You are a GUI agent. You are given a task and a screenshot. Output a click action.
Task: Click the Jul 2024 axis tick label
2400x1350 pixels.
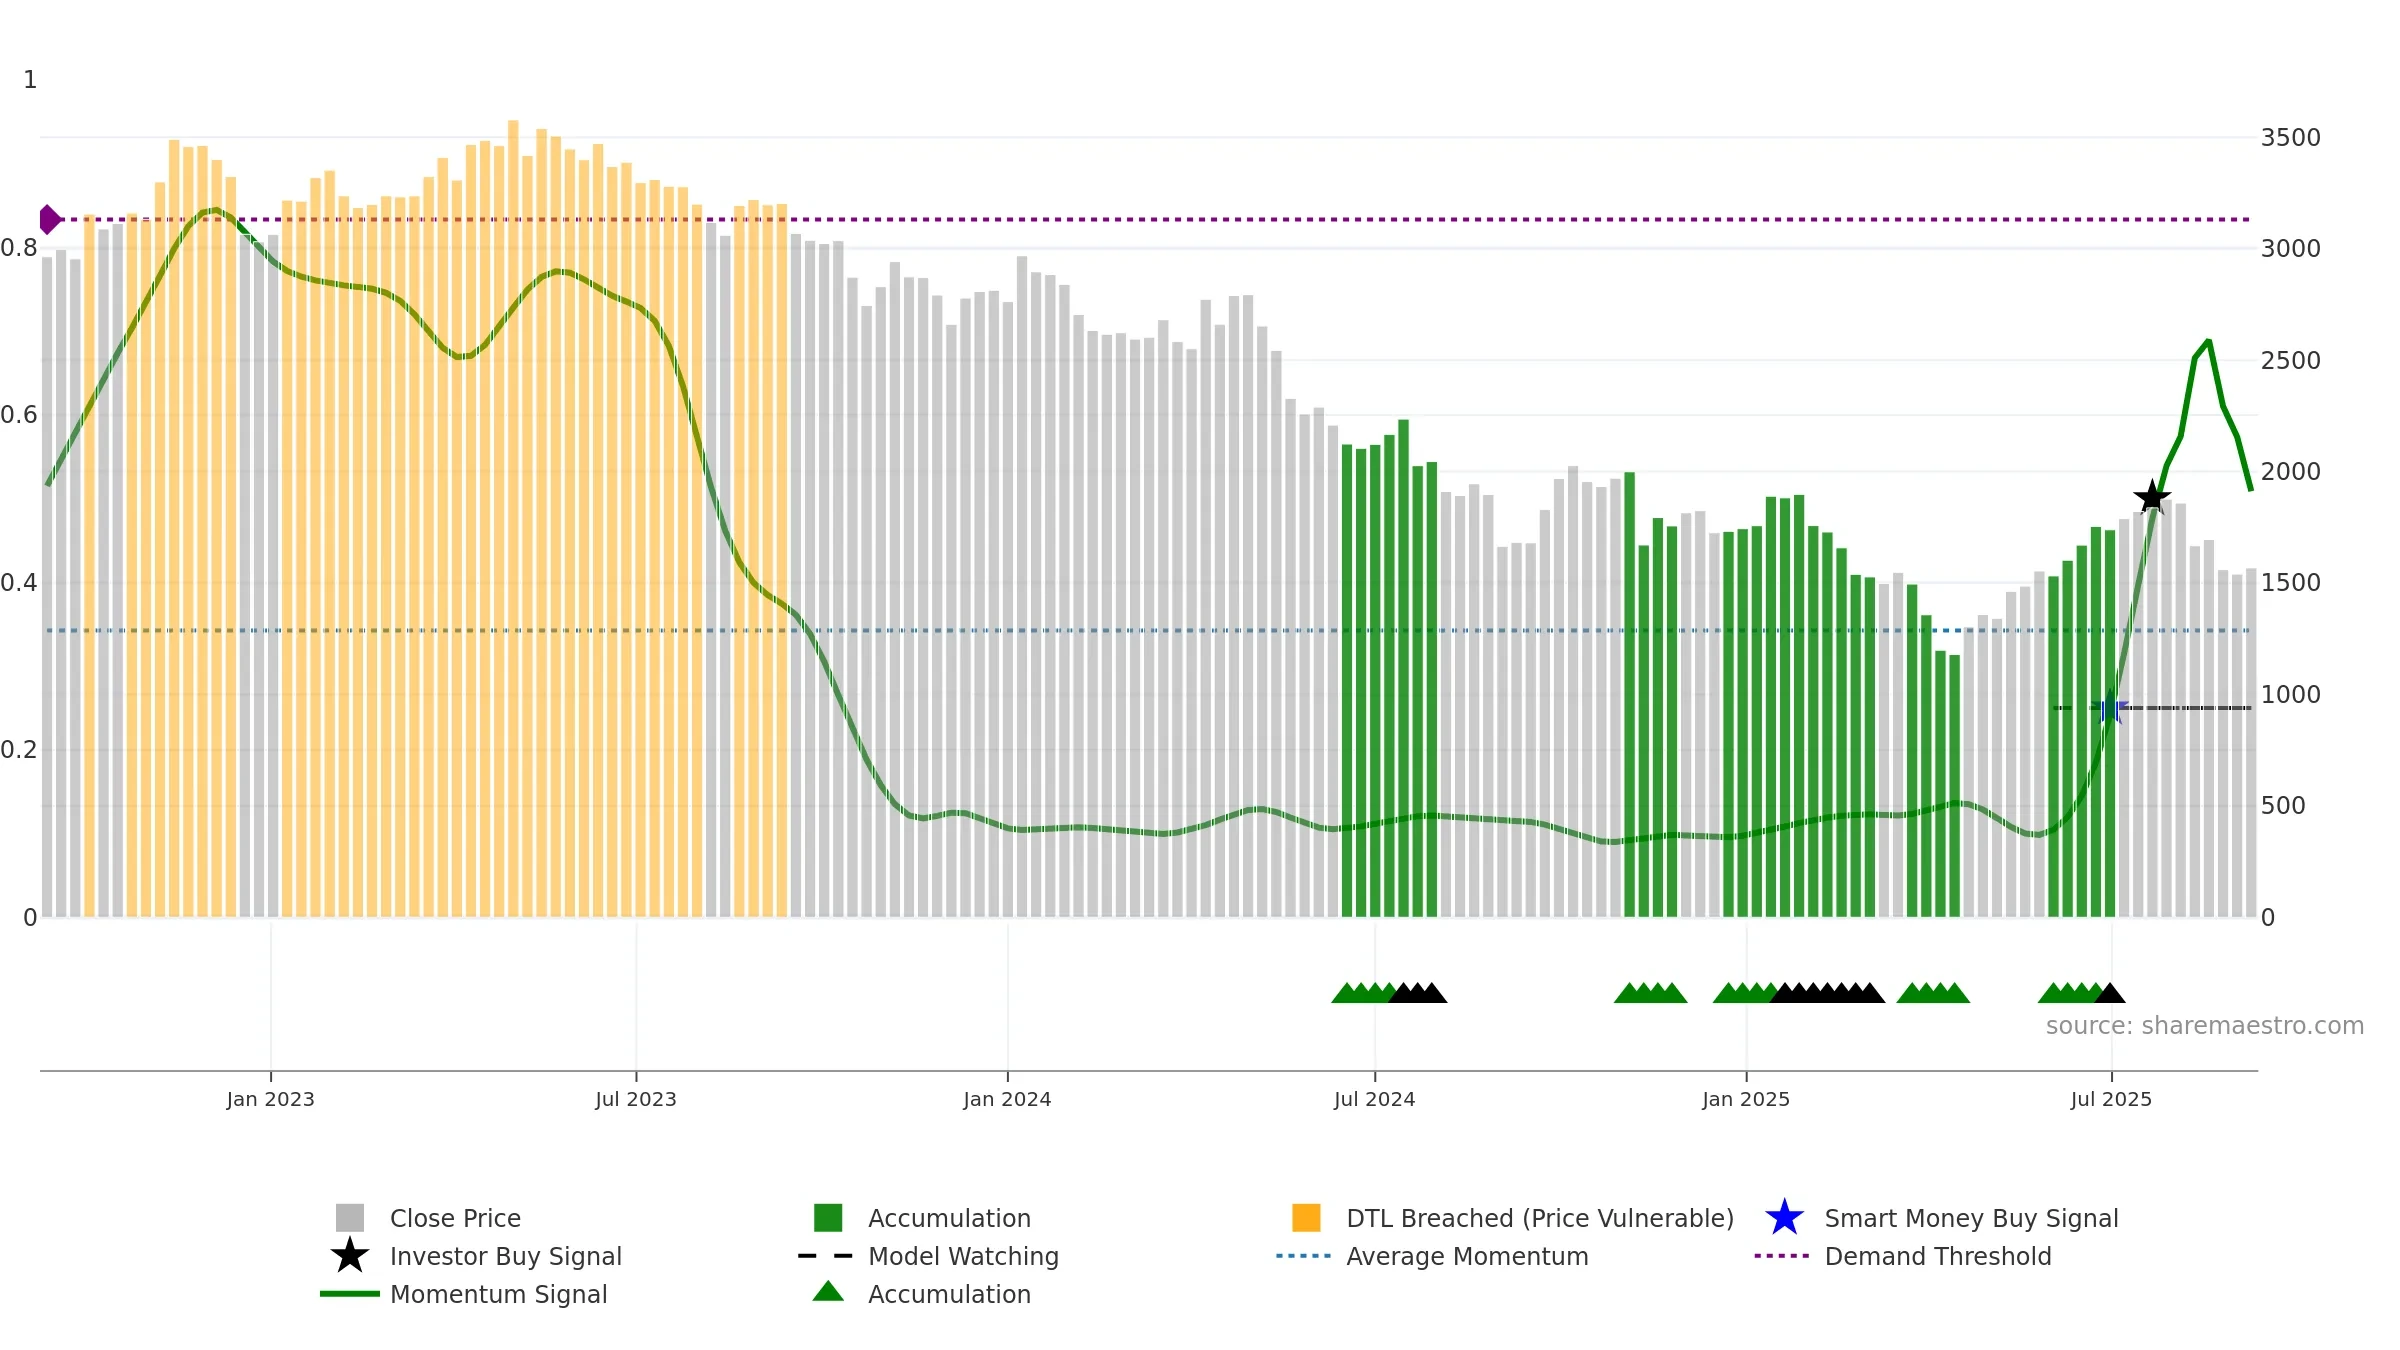1374,1100
